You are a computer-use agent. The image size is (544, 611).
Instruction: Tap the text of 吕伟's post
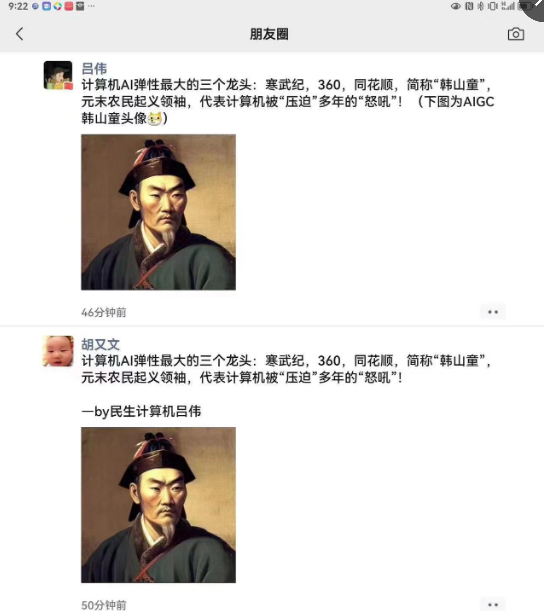288,101
